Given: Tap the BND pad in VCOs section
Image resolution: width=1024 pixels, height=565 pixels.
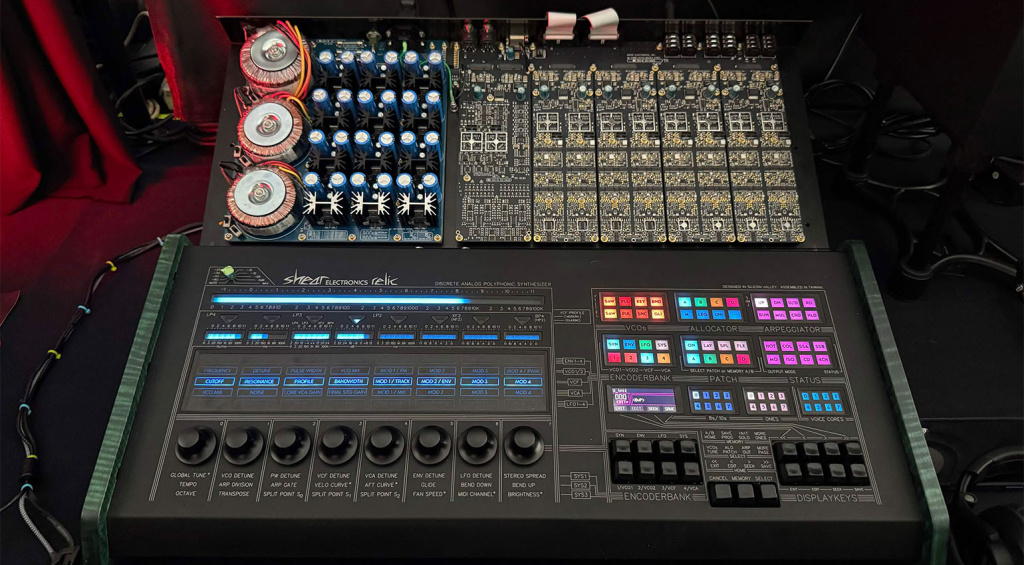Looking at the screenshot, I should click(x=656, y=302).
